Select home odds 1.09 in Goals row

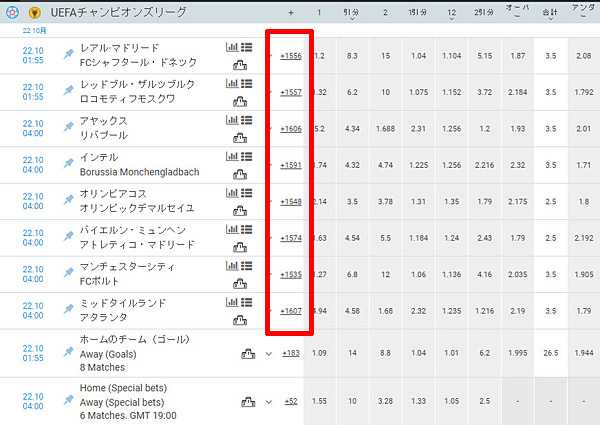(319, 353)
